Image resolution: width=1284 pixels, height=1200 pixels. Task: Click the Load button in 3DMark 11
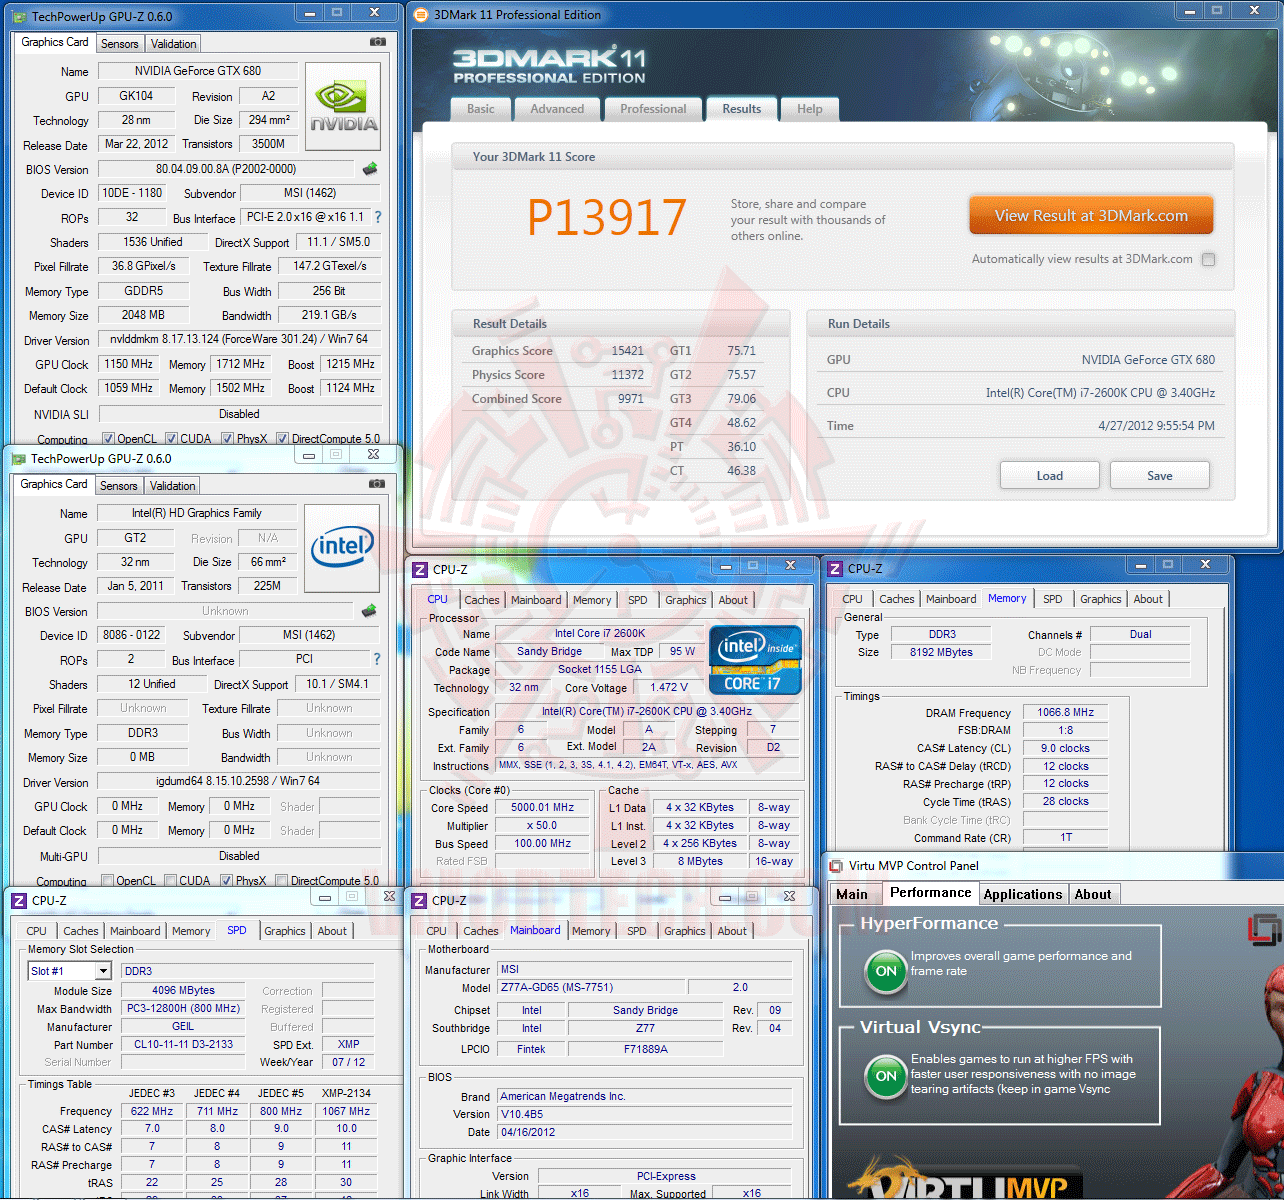coord(1050,476)
